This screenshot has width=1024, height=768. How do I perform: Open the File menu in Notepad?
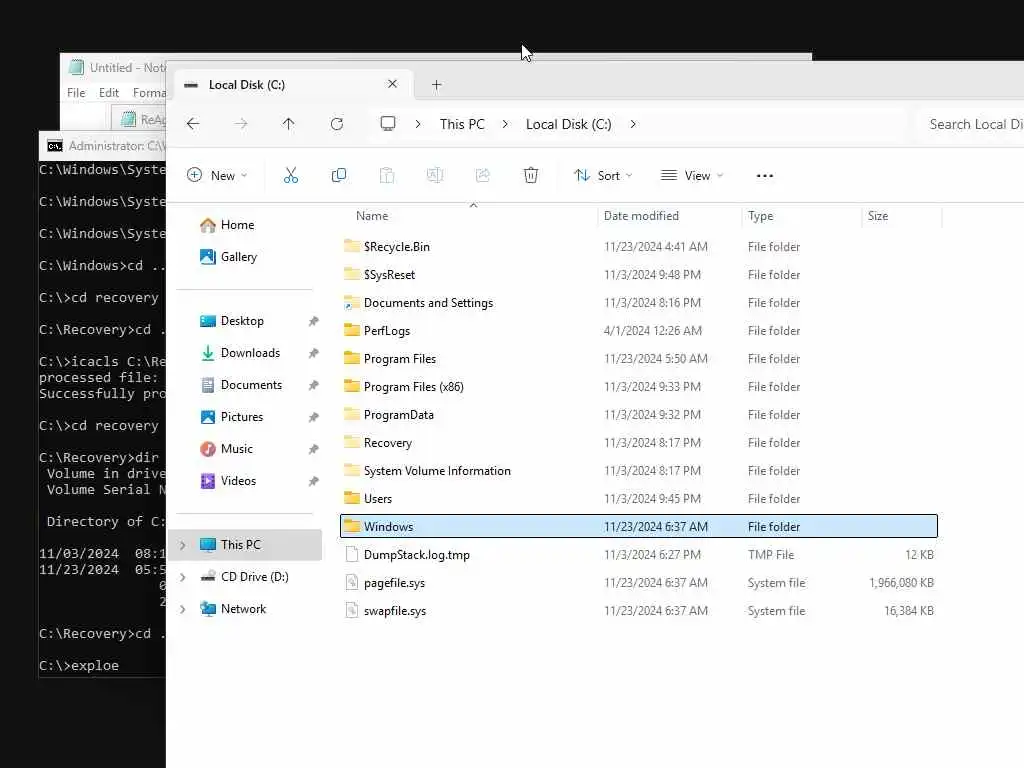click(x=76, y=93)
